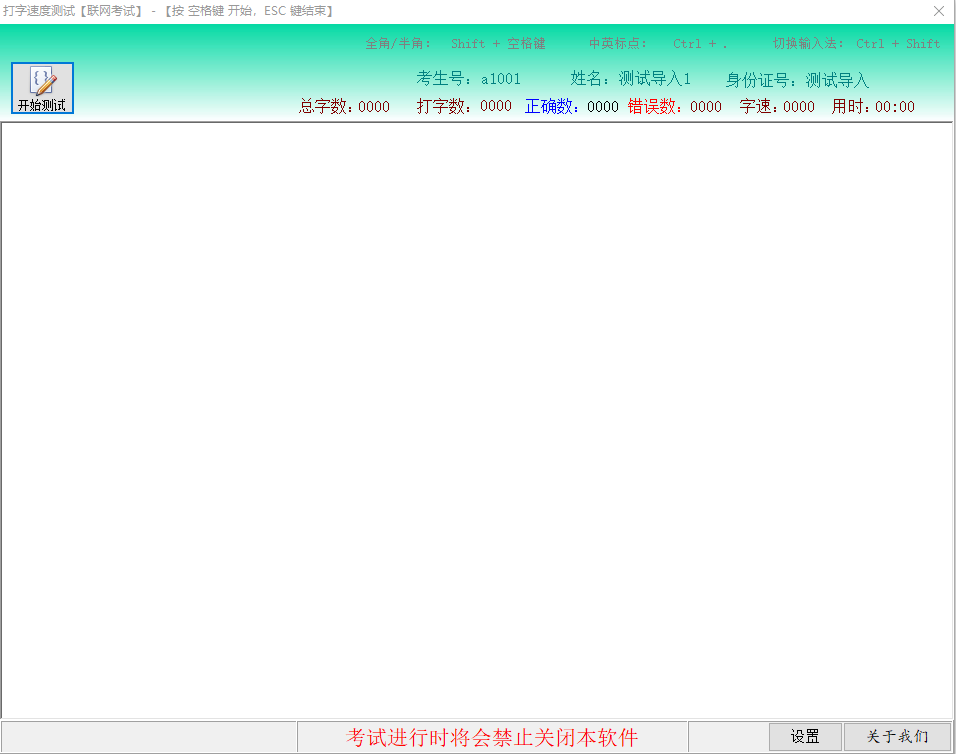The image size is (956, 754).
Task: Open the 设置 settings button
Action: 805,737
